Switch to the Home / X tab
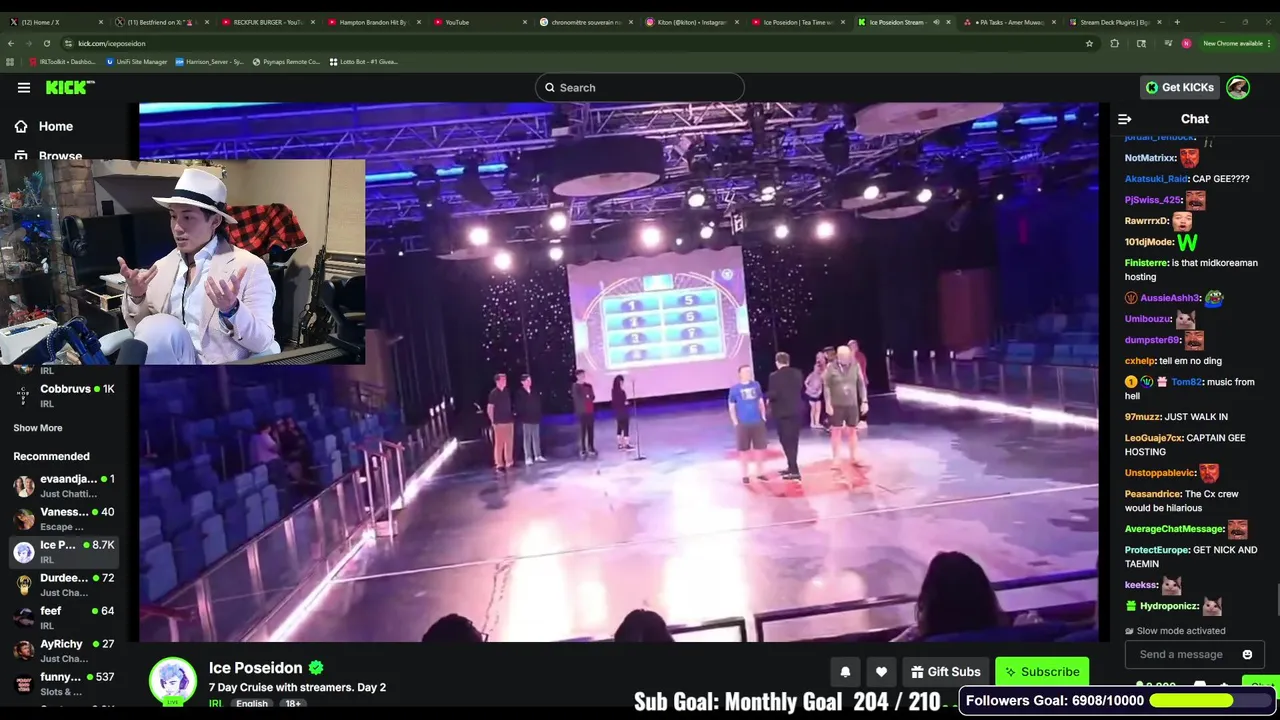The image size is (1280, 720). [x=53, y=22]
